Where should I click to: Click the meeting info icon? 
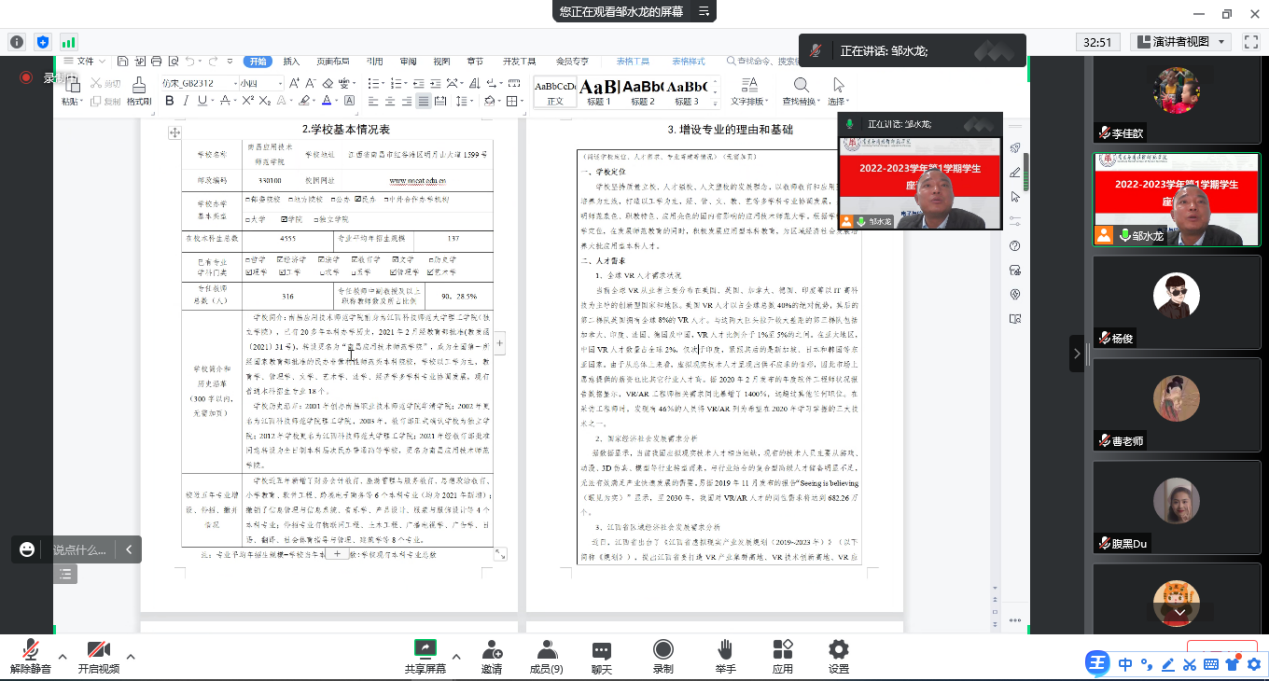16,42
